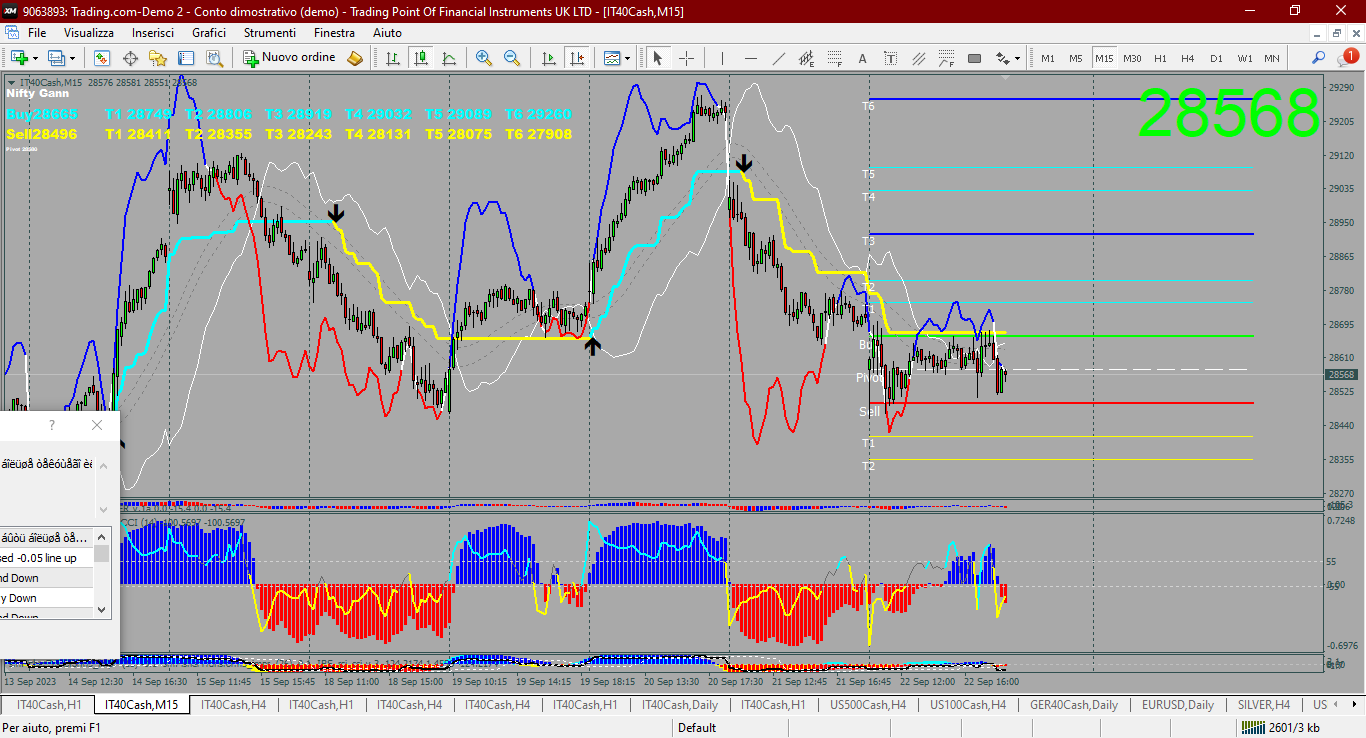Switch to the EURUSD,Daily chart tab

1178,705
